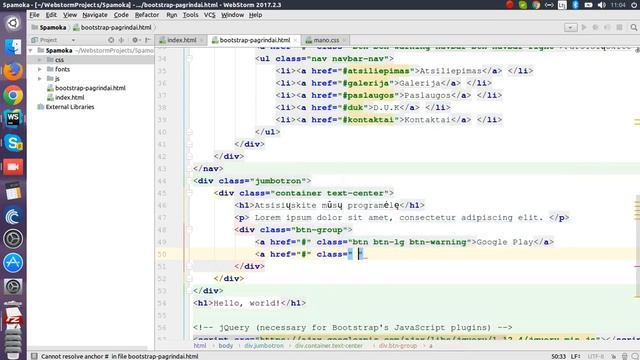Open the blue App Store launcher icon
640x360 pixels.
[x=13, y=262]
